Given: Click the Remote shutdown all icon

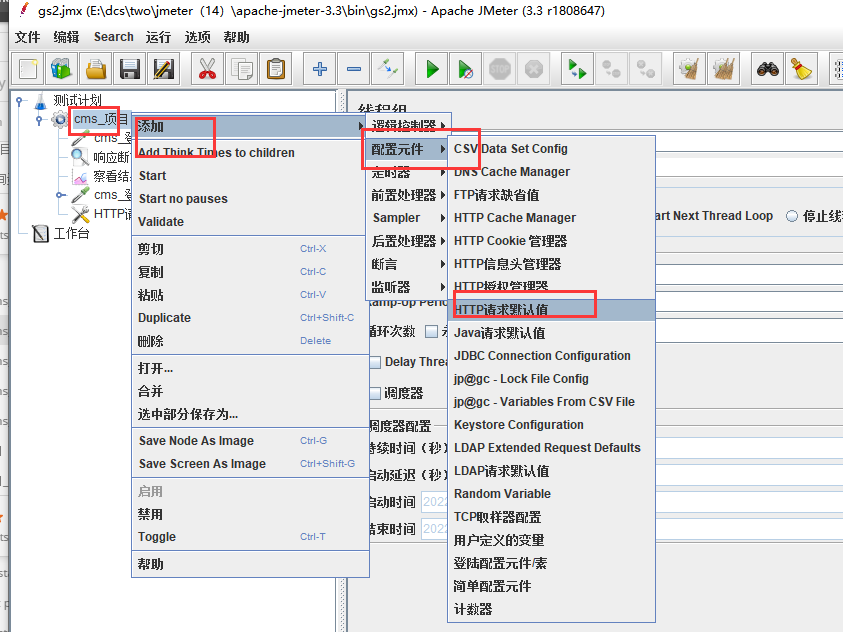Looking at the screenshot, I should click(x=645, y=69).
